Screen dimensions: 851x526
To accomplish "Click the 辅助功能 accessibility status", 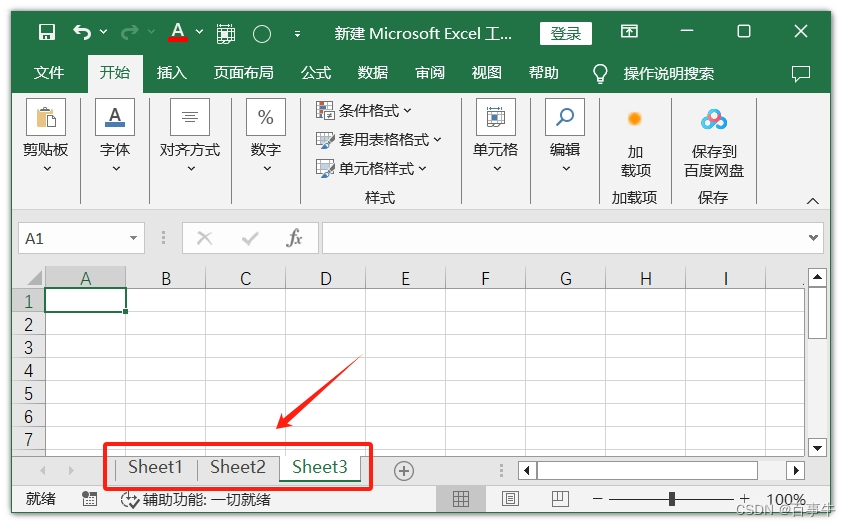I will 195,499.
